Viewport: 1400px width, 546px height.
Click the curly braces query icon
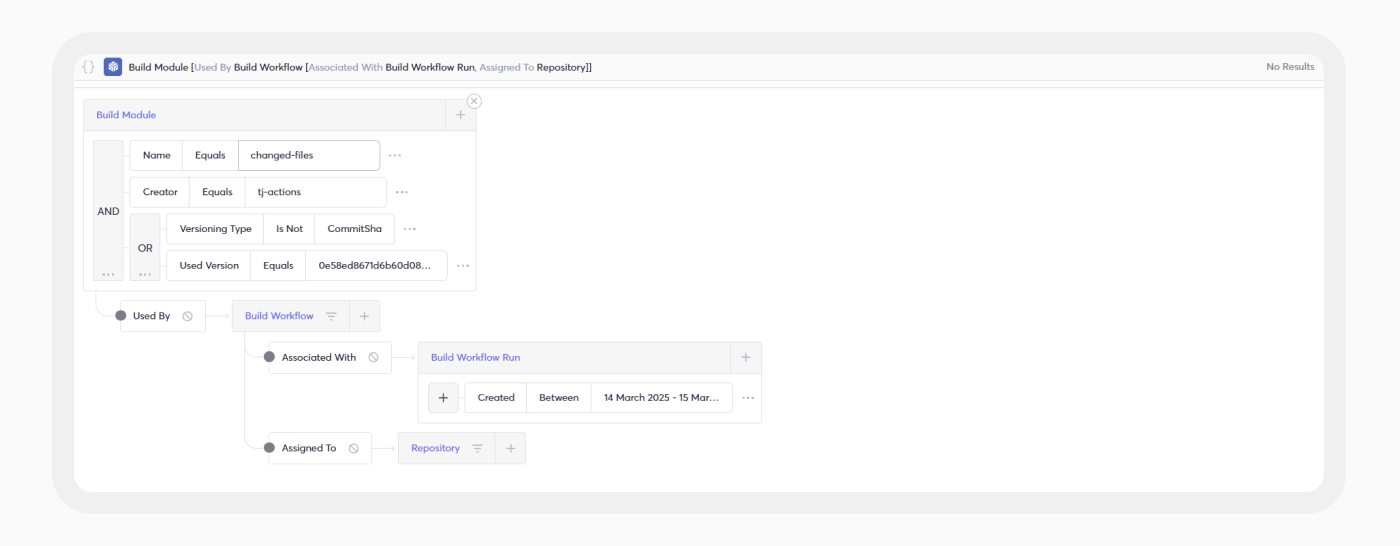click(x=89, y=67)
